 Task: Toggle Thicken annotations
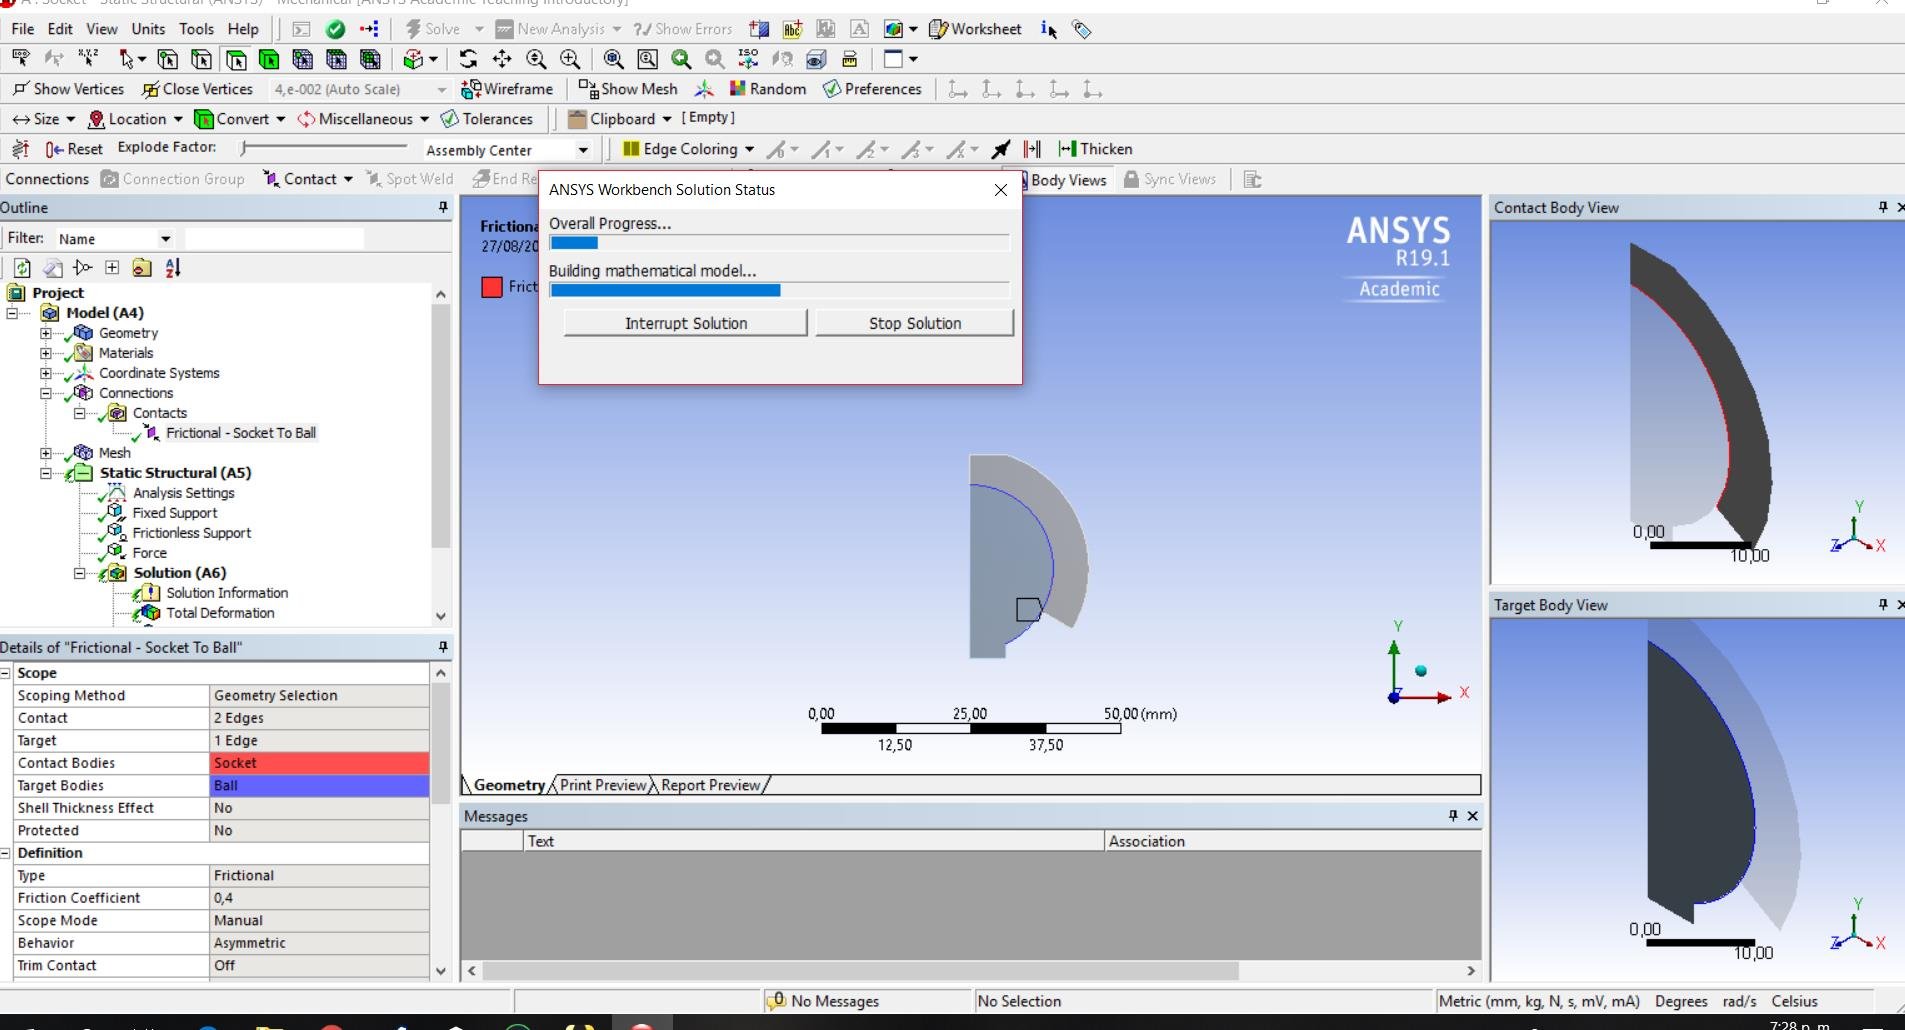point(1095,149)
